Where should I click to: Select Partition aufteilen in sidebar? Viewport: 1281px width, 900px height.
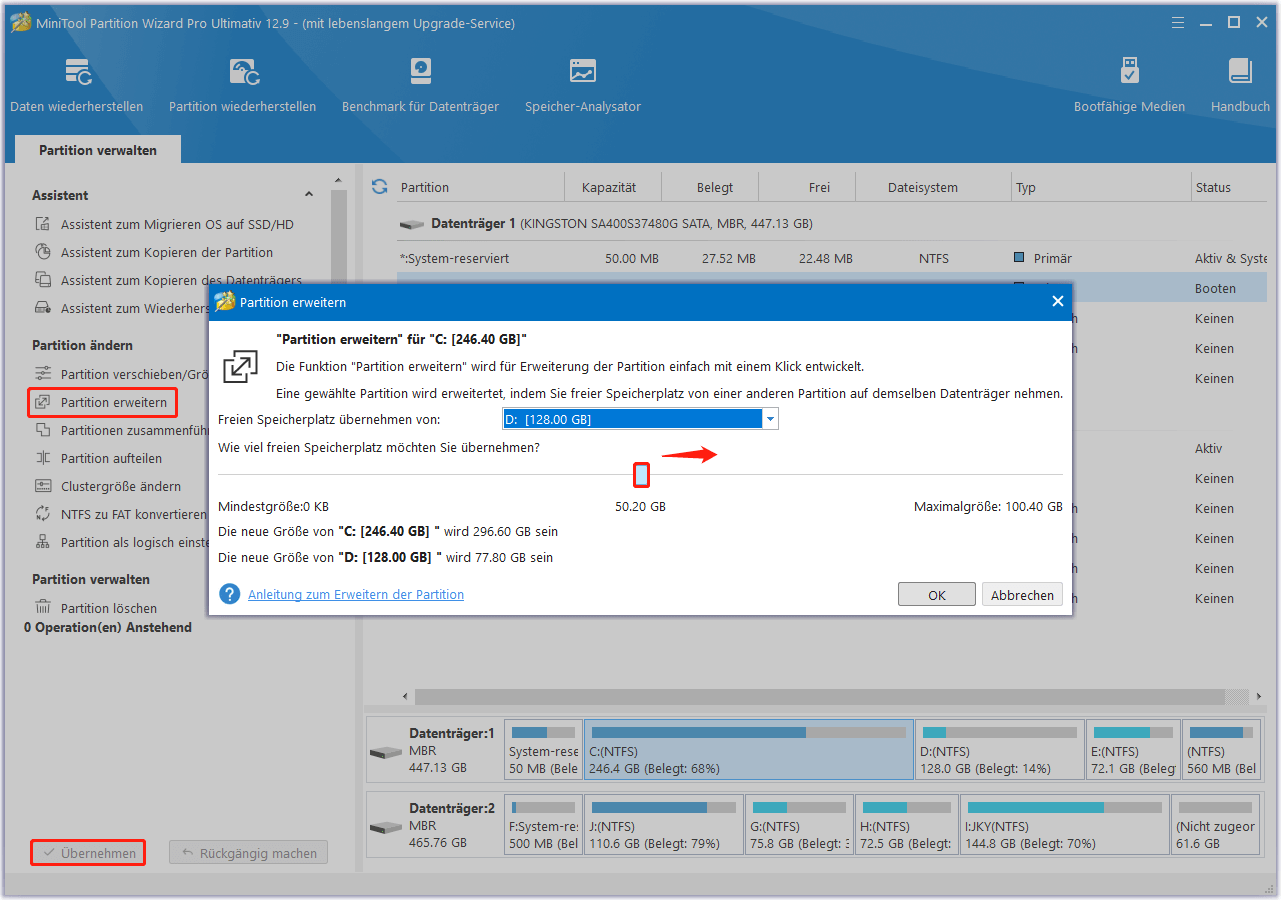tap(111, 459)
